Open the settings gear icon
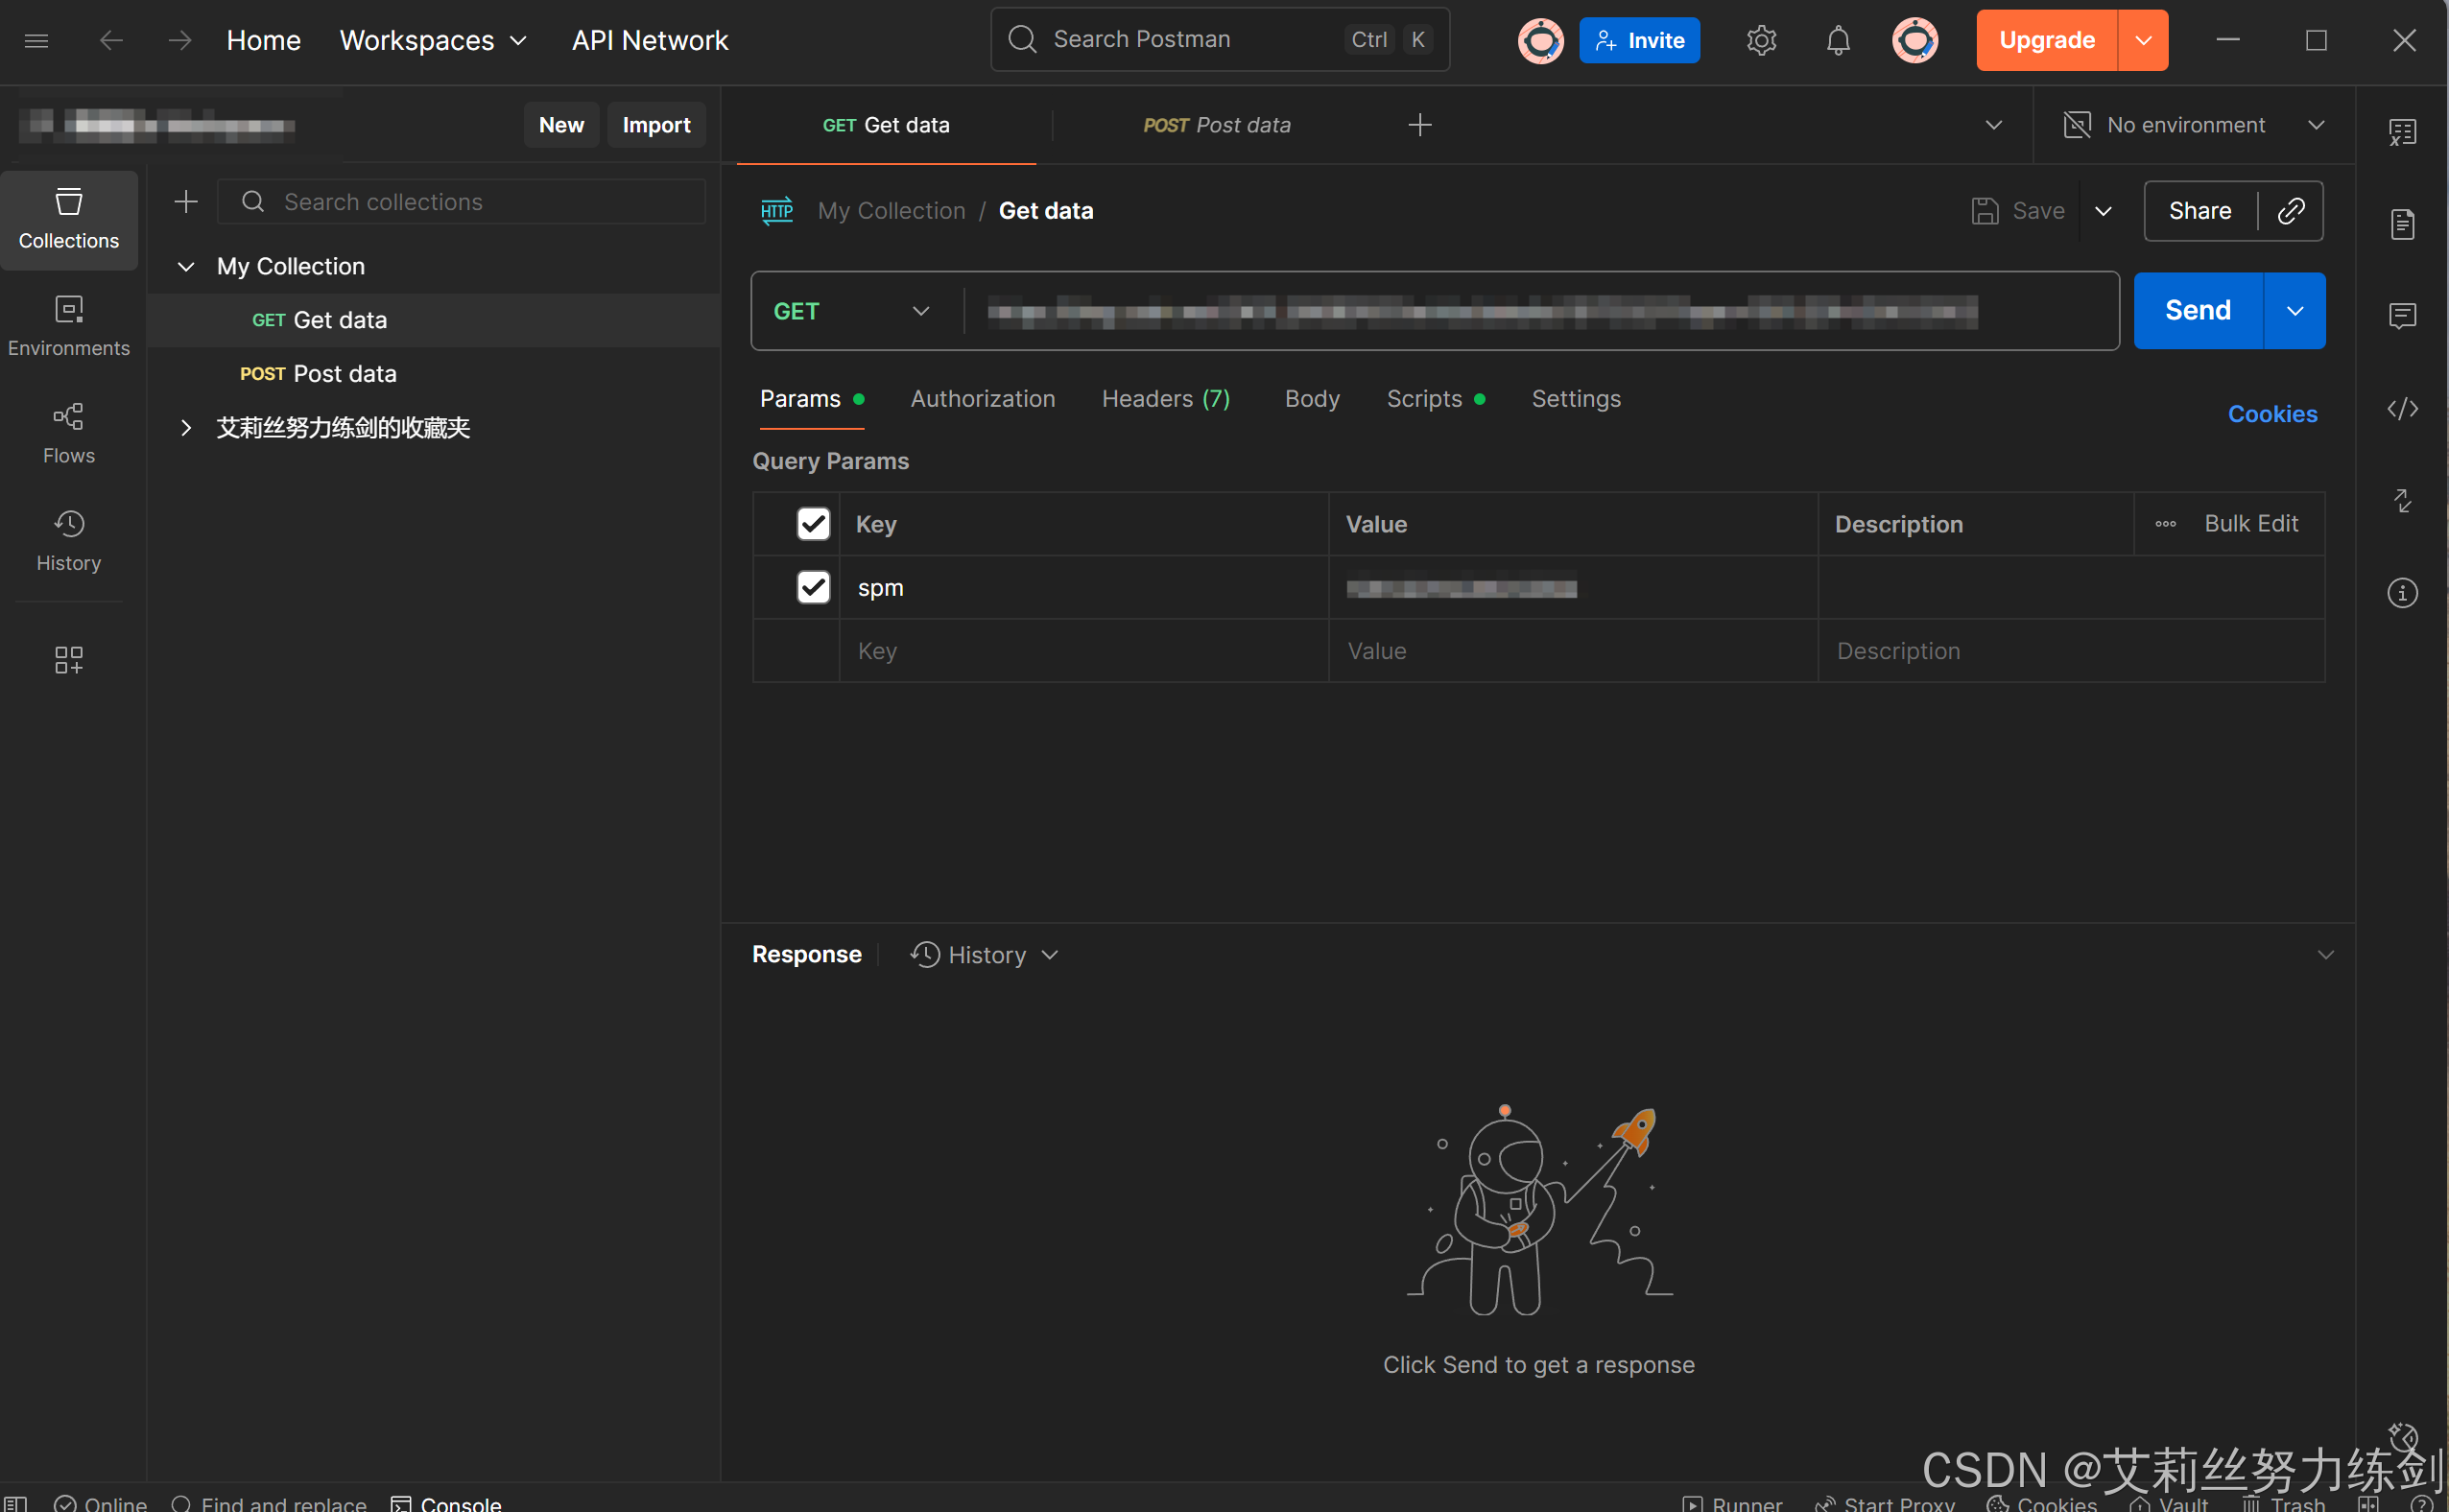 (1761, 40)
